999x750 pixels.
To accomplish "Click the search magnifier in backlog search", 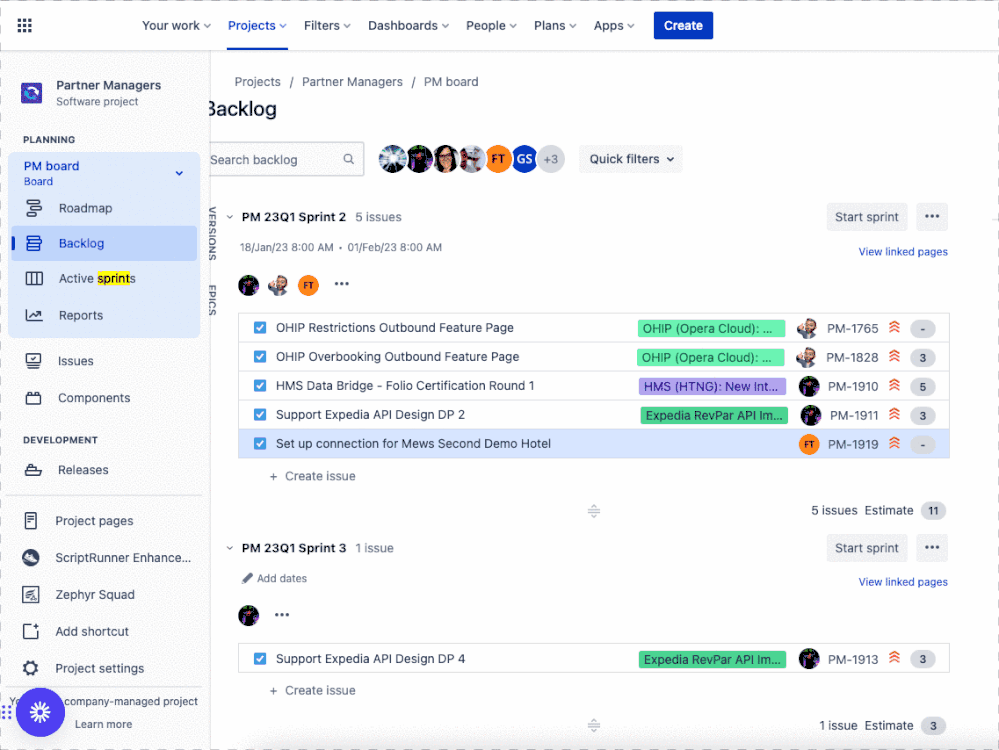I will (349, 159).
